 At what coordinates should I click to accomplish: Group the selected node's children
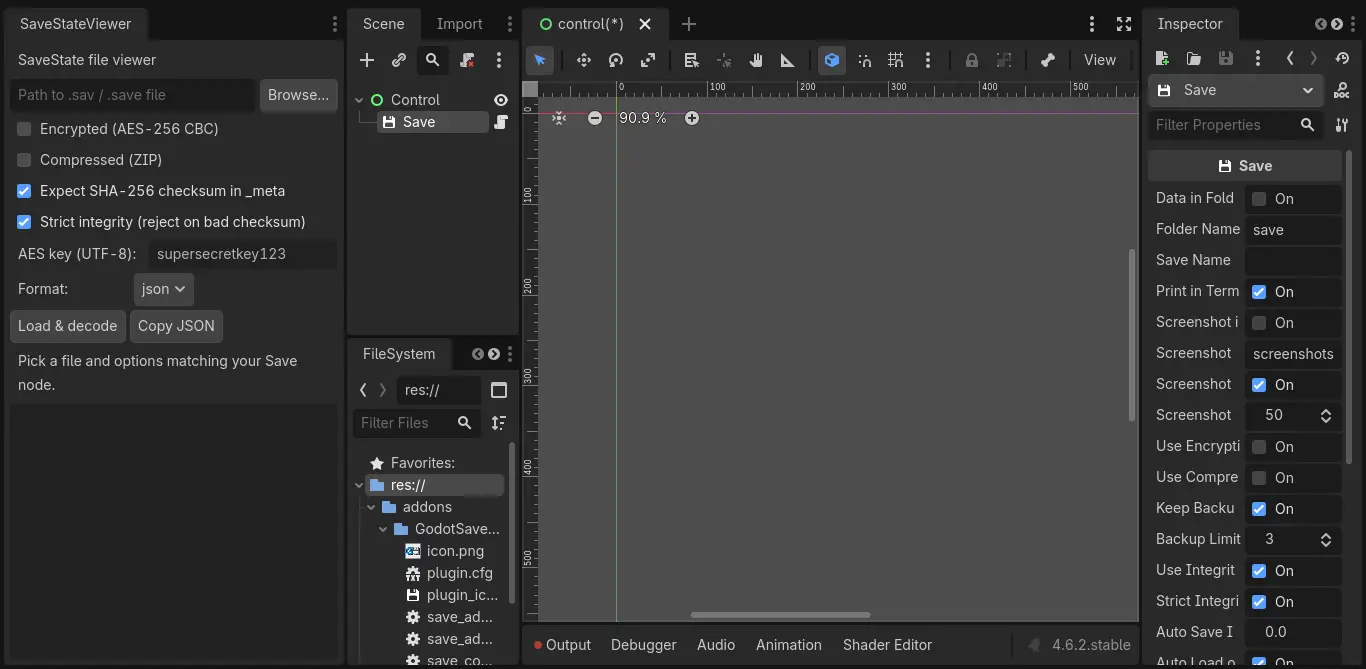coord(1004,60)
